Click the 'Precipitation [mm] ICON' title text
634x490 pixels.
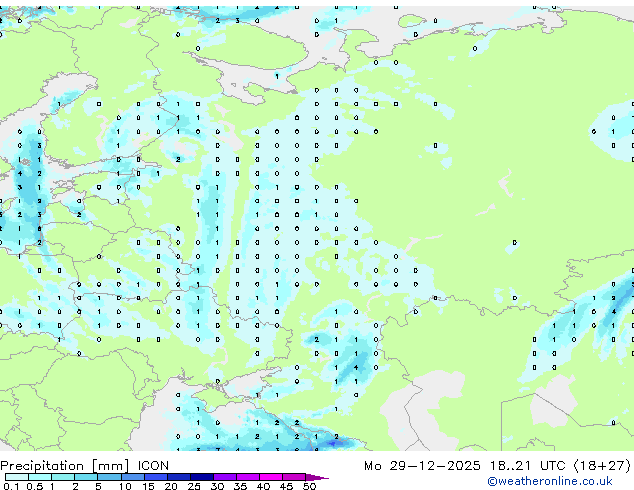click(x=85, y=466)
